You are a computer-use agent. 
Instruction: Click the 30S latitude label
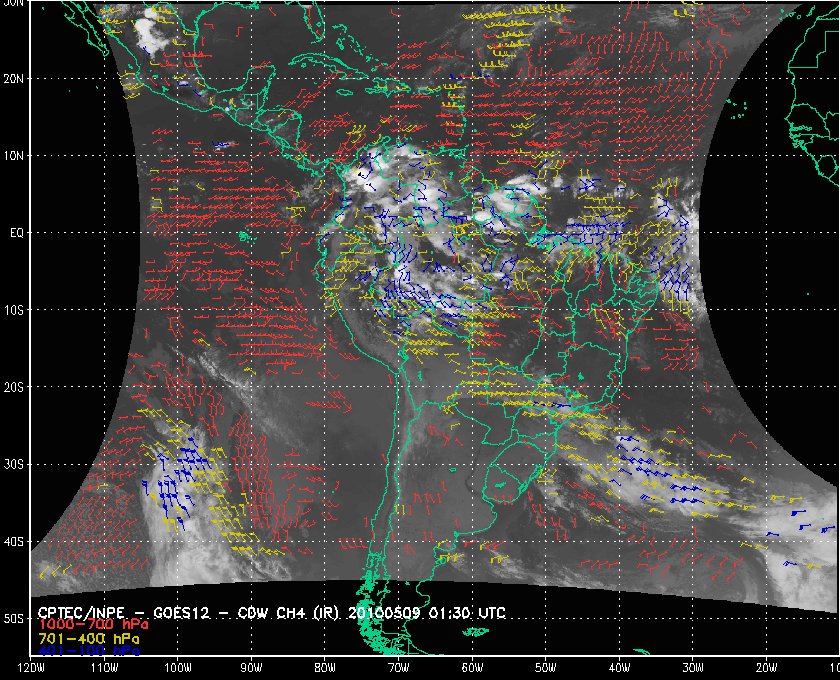[x=13, y=464]
